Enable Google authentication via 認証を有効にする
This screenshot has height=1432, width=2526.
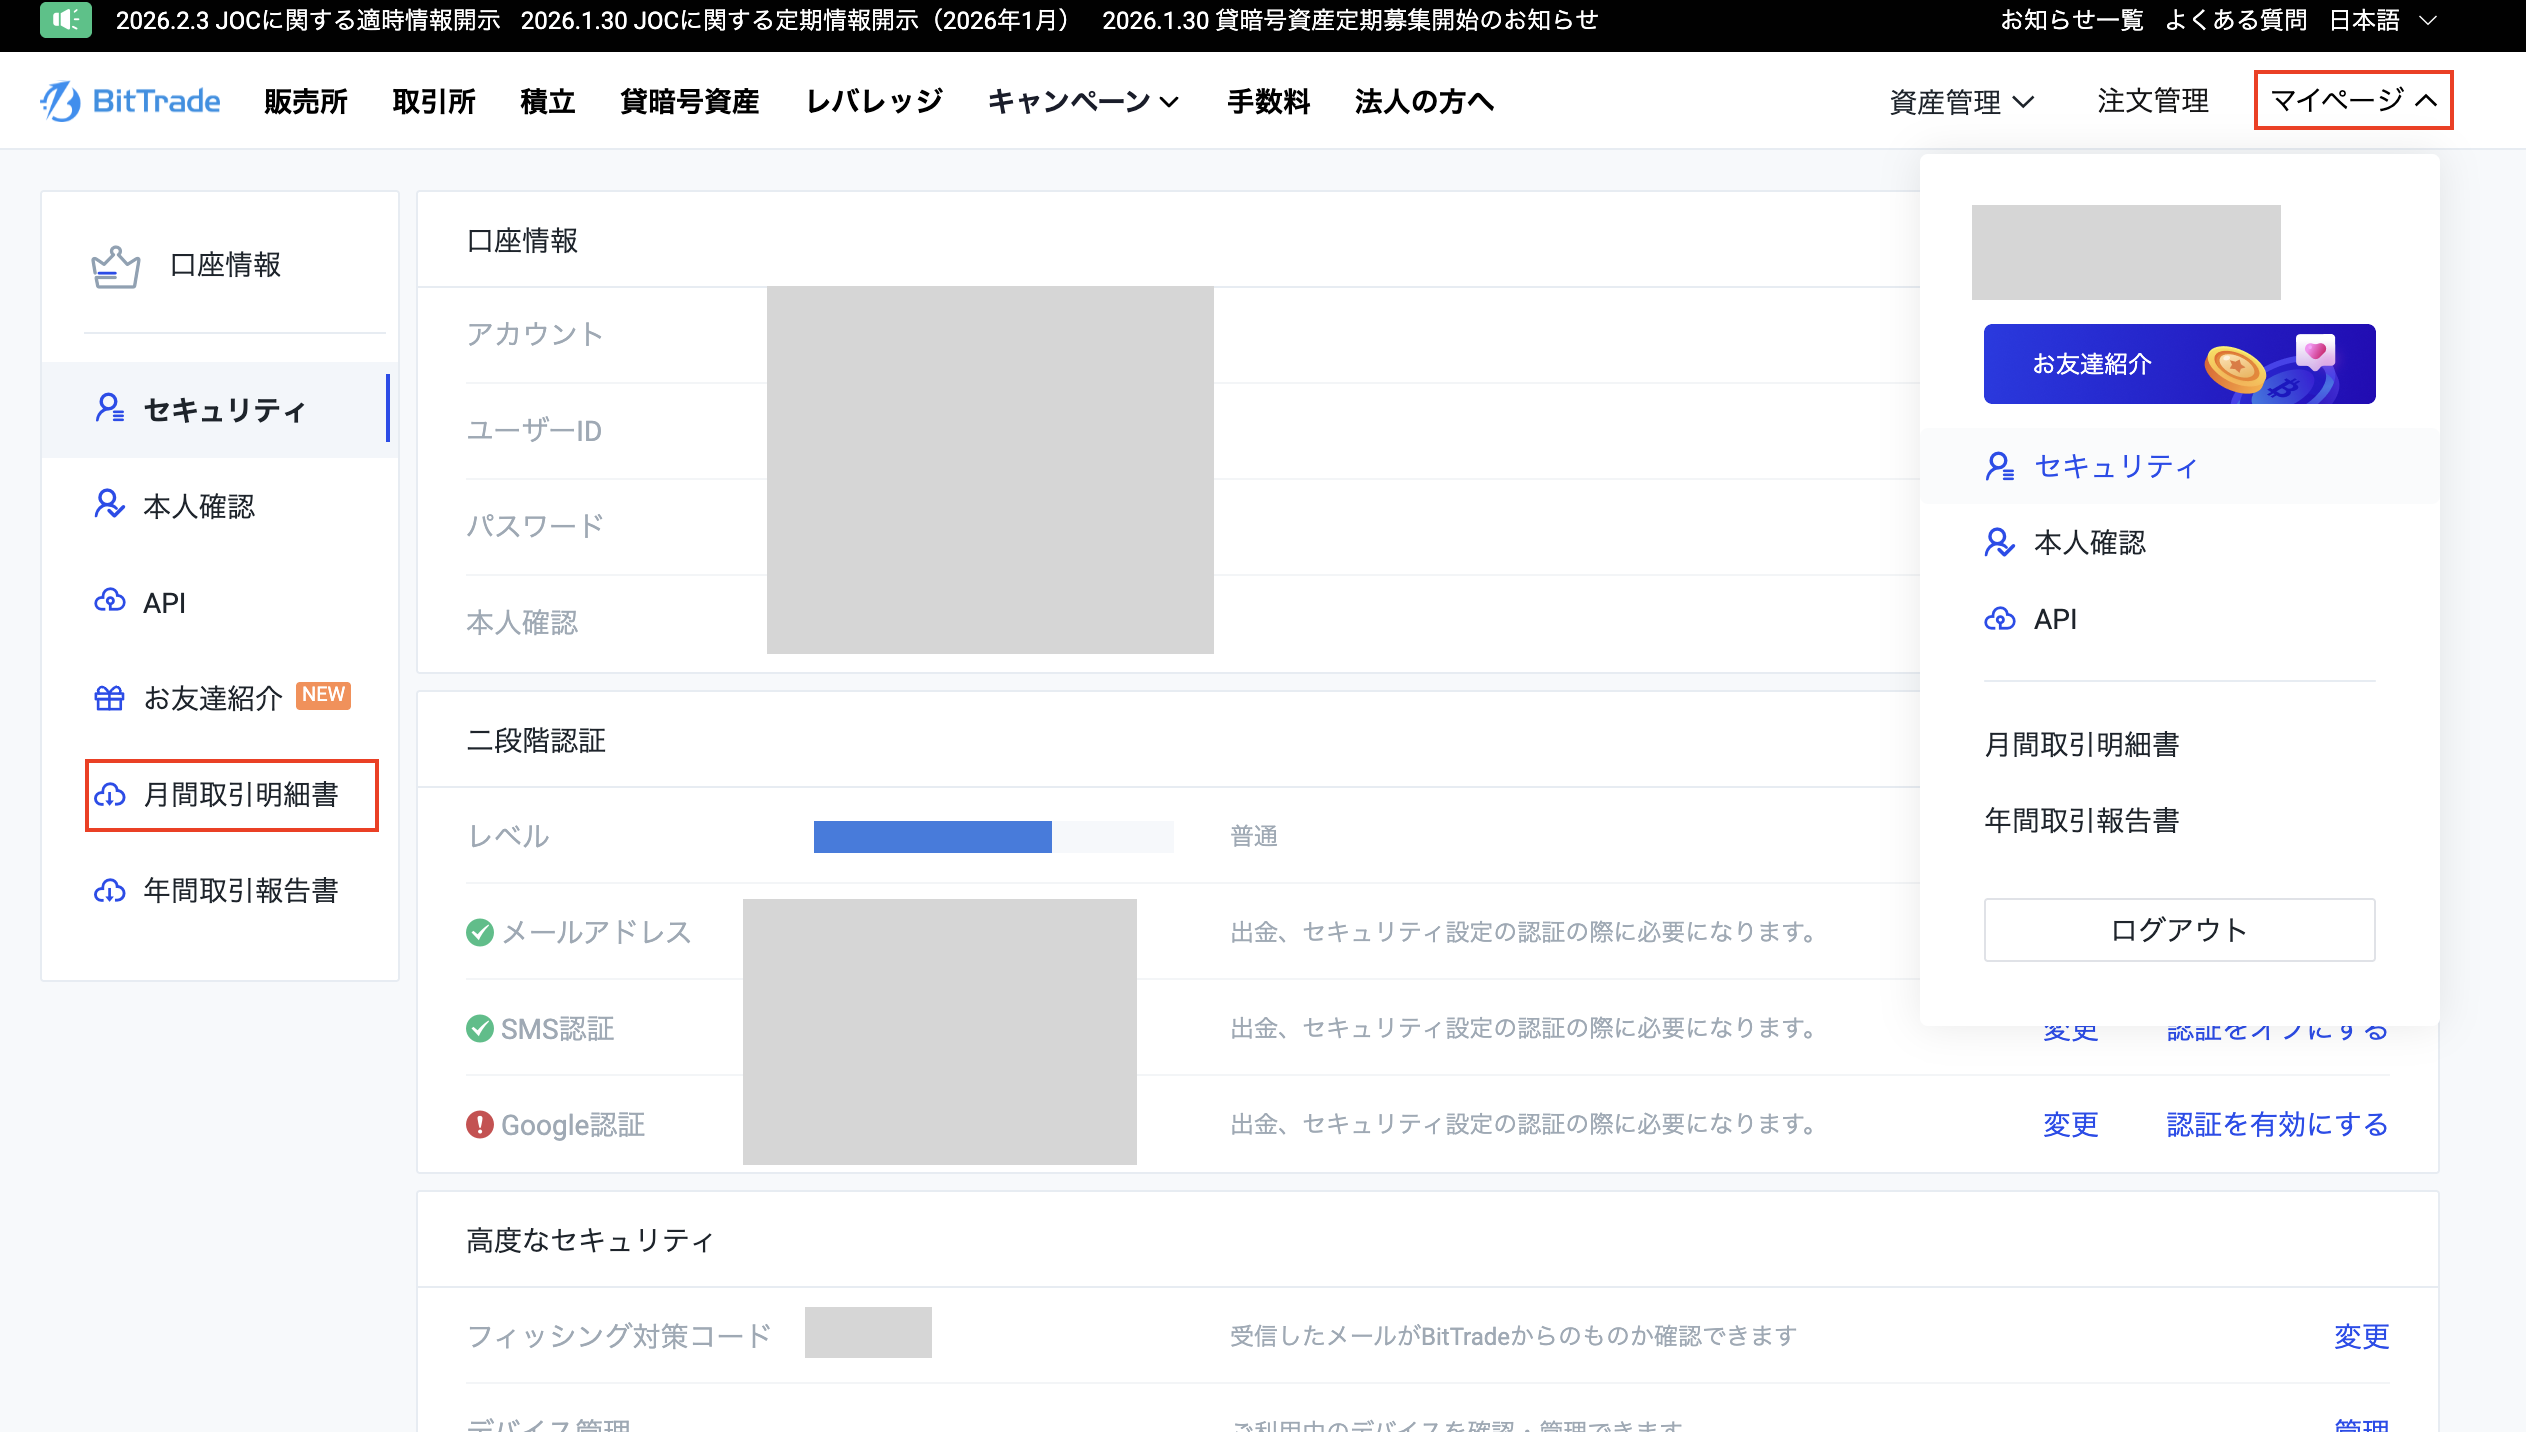(2277, 1125)
